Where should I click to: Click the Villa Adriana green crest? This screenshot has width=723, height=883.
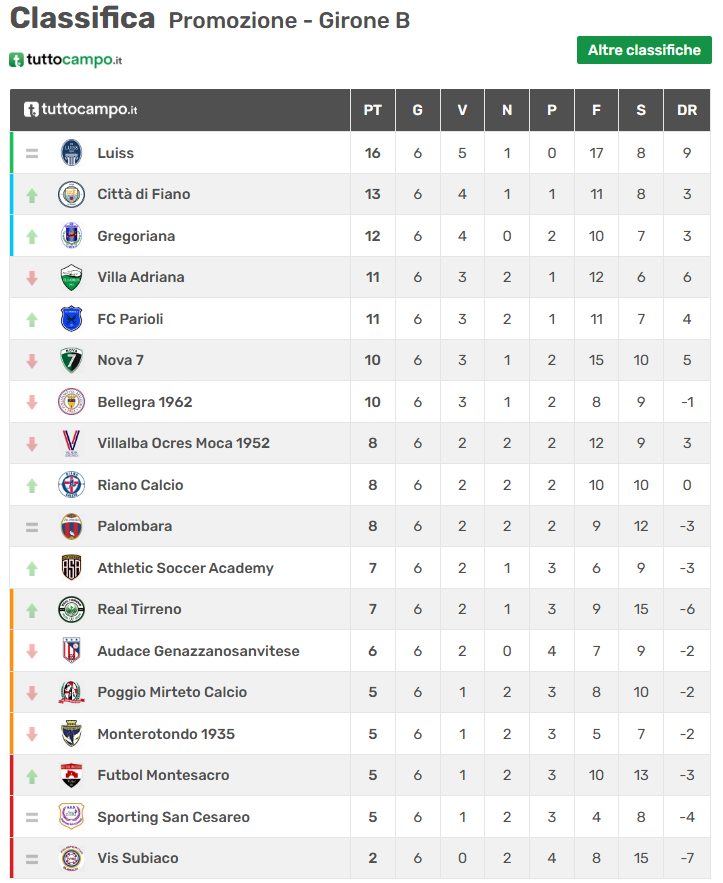(x=71, y=277)
